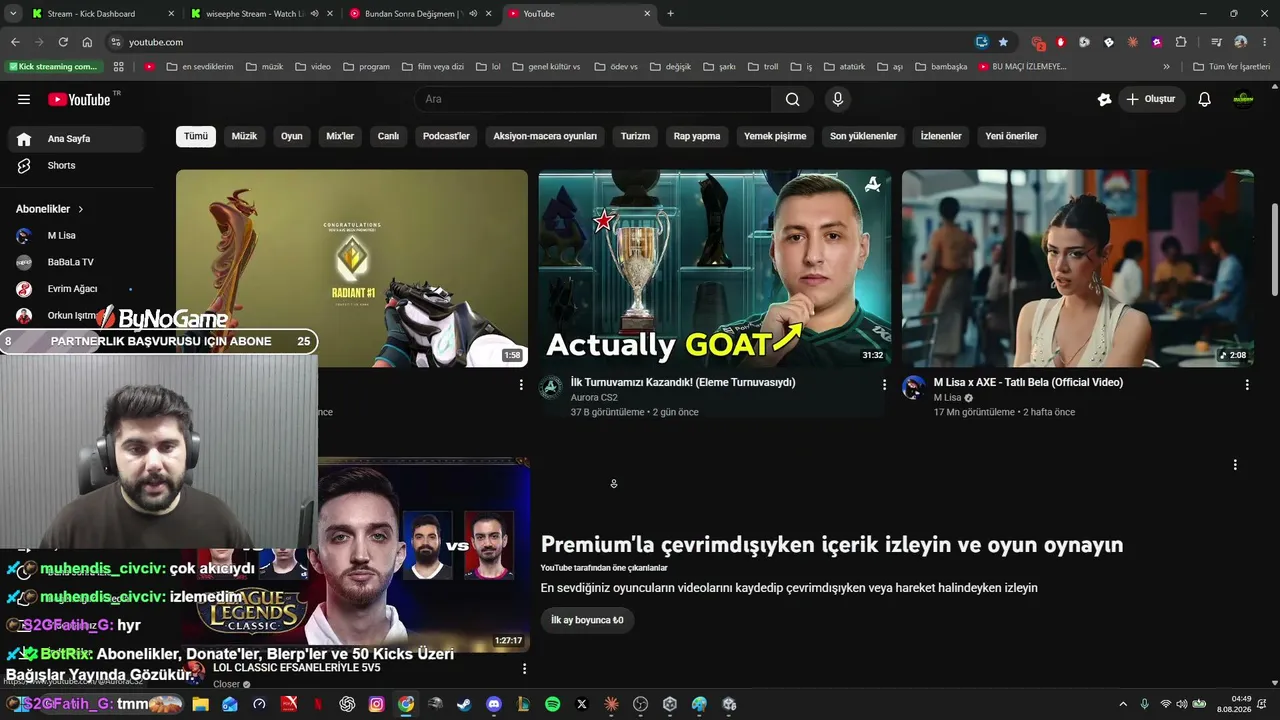Go to Ana Sayfa in sidebar
This screenshot has width=1280, height=720.
pos(76,139)
